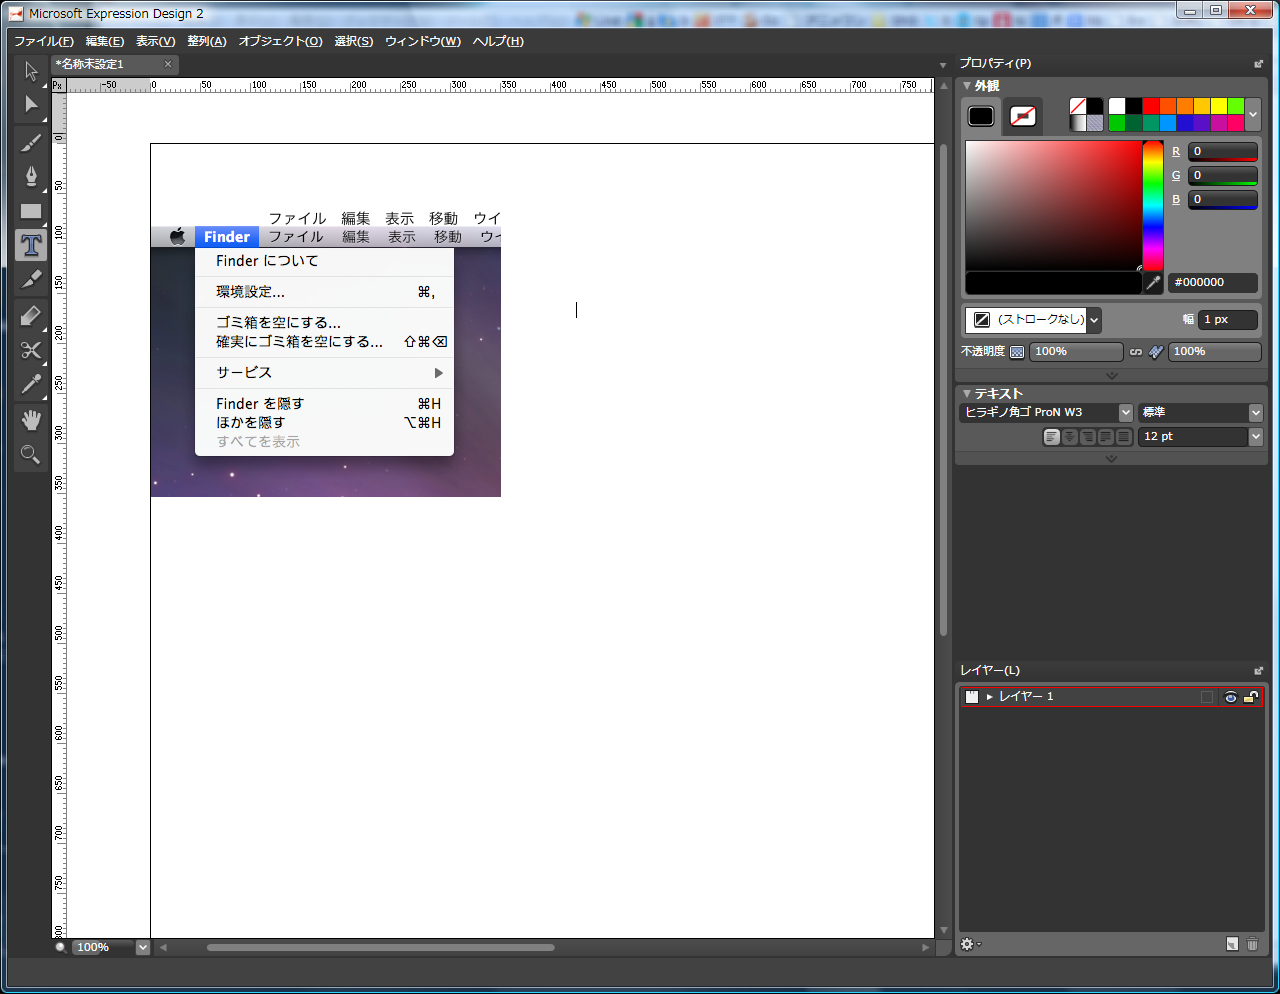Select the Zoom magnifier tool
This screenshot has height=994, width=1280.
(31, 455)
